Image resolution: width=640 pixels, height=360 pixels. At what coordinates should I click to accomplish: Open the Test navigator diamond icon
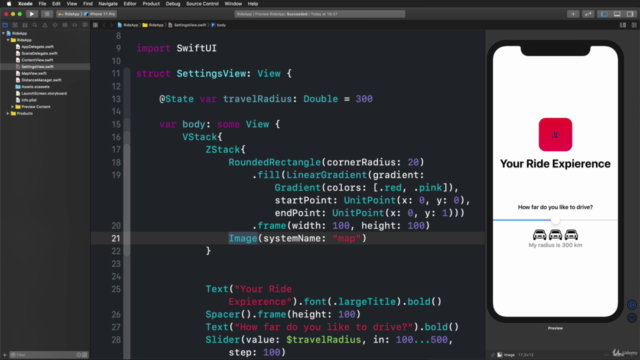55,25
